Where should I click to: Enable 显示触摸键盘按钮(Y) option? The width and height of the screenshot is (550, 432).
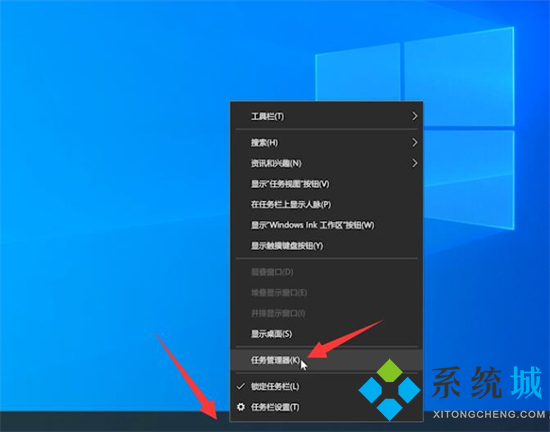click(326, 246)
